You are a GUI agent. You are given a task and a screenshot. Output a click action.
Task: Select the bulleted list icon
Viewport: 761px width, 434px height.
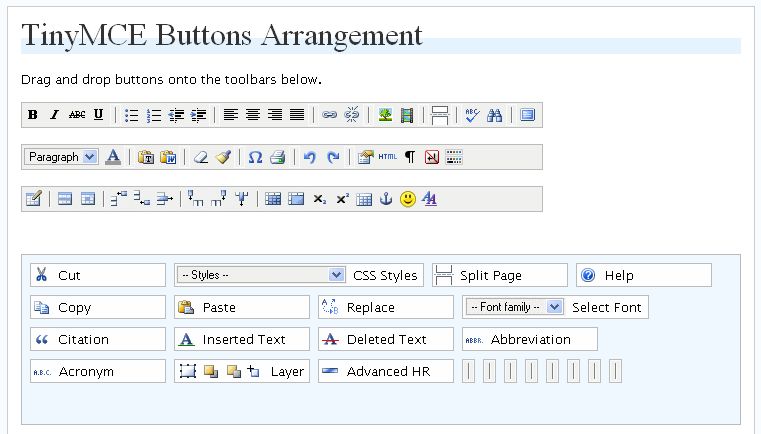coord(131,115)
